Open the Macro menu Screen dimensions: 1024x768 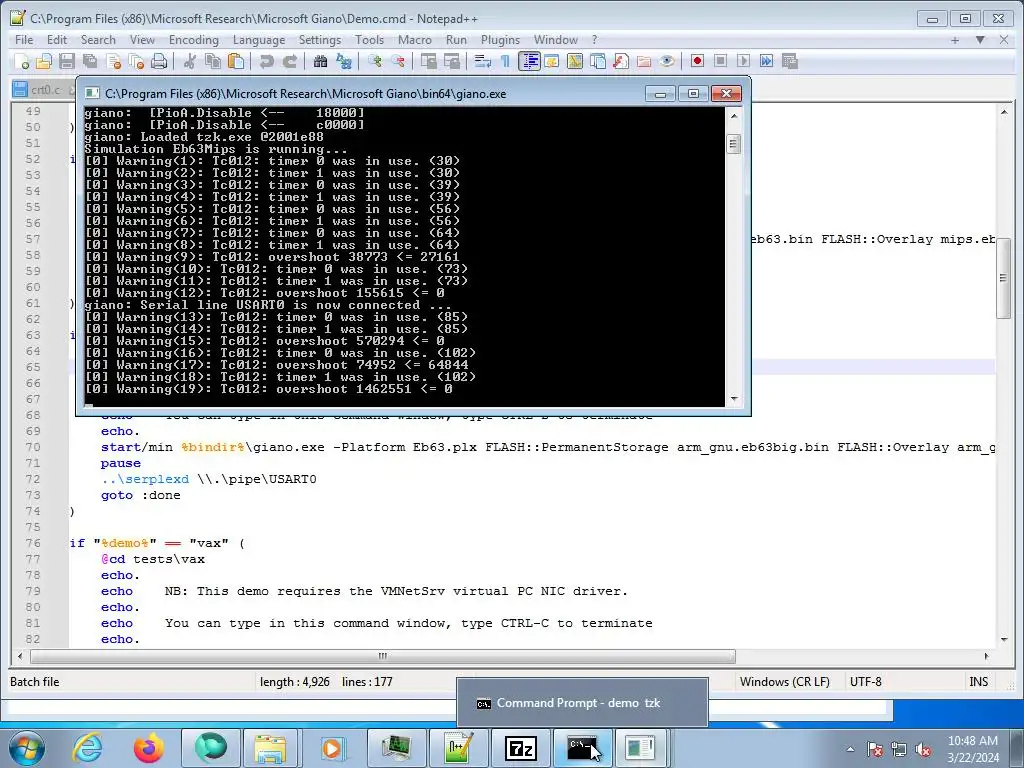click(x=415, y=40)
